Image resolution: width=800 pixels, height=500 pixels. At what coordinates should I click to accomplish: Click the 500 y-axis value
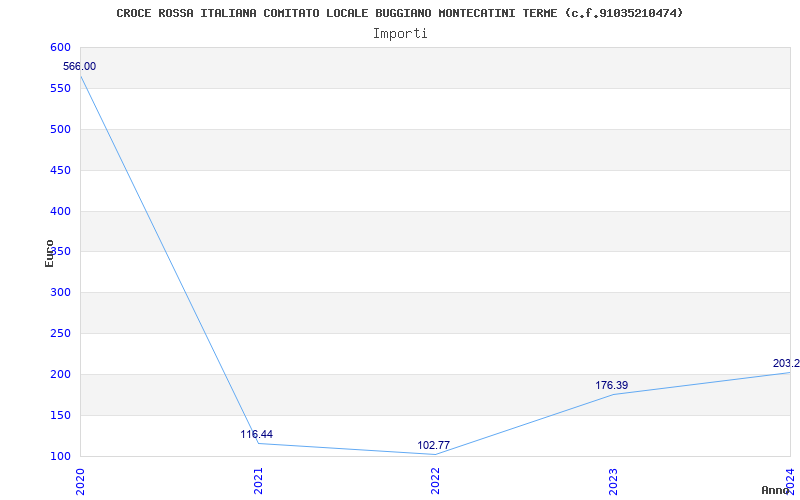click(60, 130)
